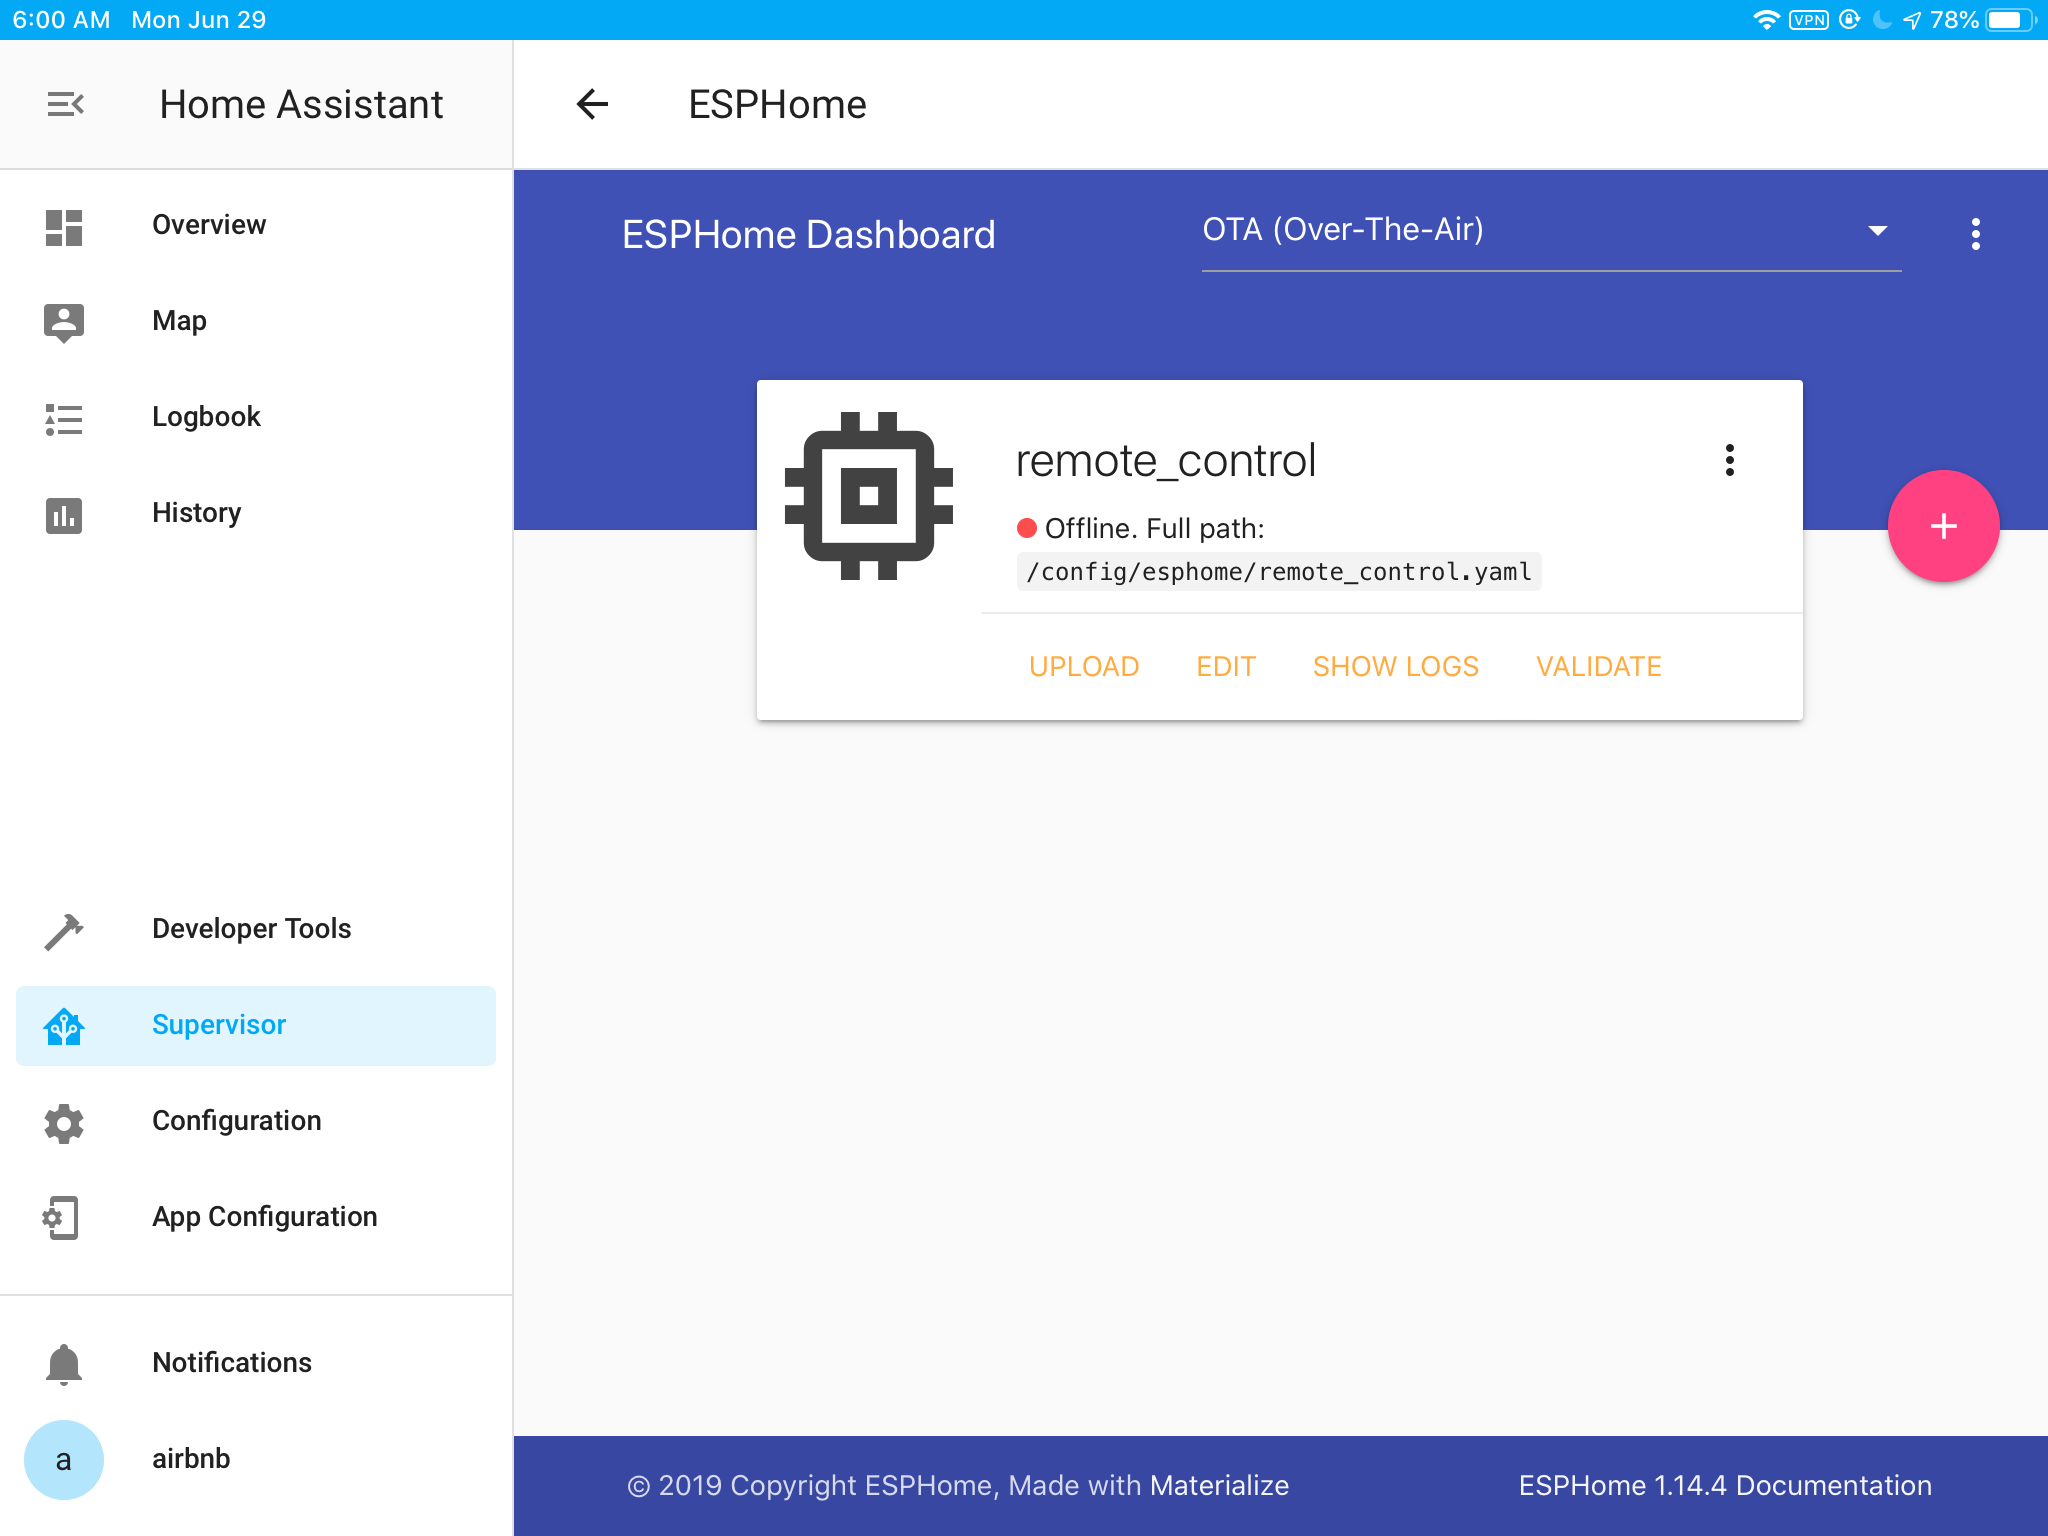Click the battery indicator in status bar
Viewport: 2048px width, 1536px height.
click(x=2009, y=20)
